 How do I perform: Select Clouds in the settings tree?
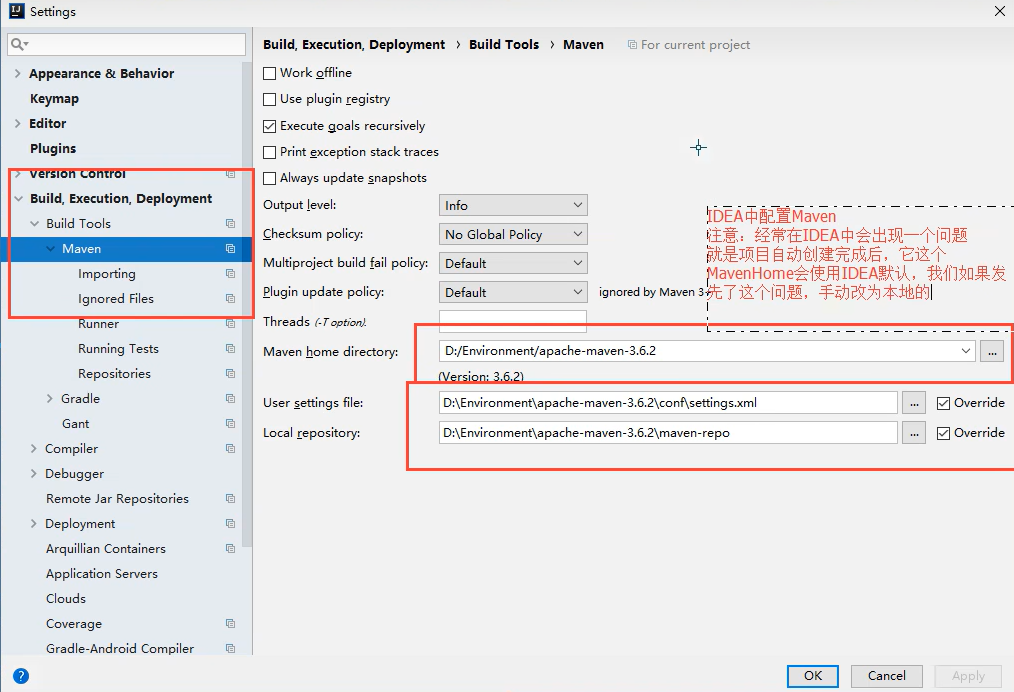tap(66, 598)
